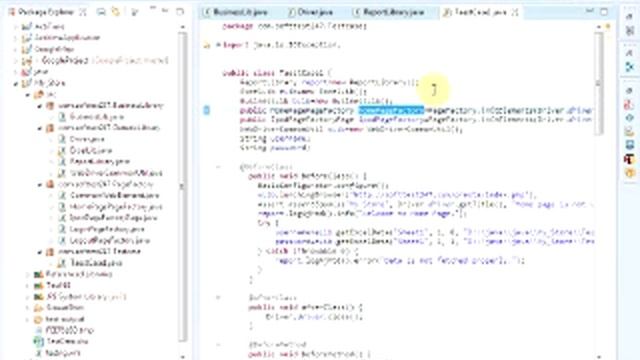Expand the JRE System Library node
This screenshot has height=360, width=640.
[28, 297]
